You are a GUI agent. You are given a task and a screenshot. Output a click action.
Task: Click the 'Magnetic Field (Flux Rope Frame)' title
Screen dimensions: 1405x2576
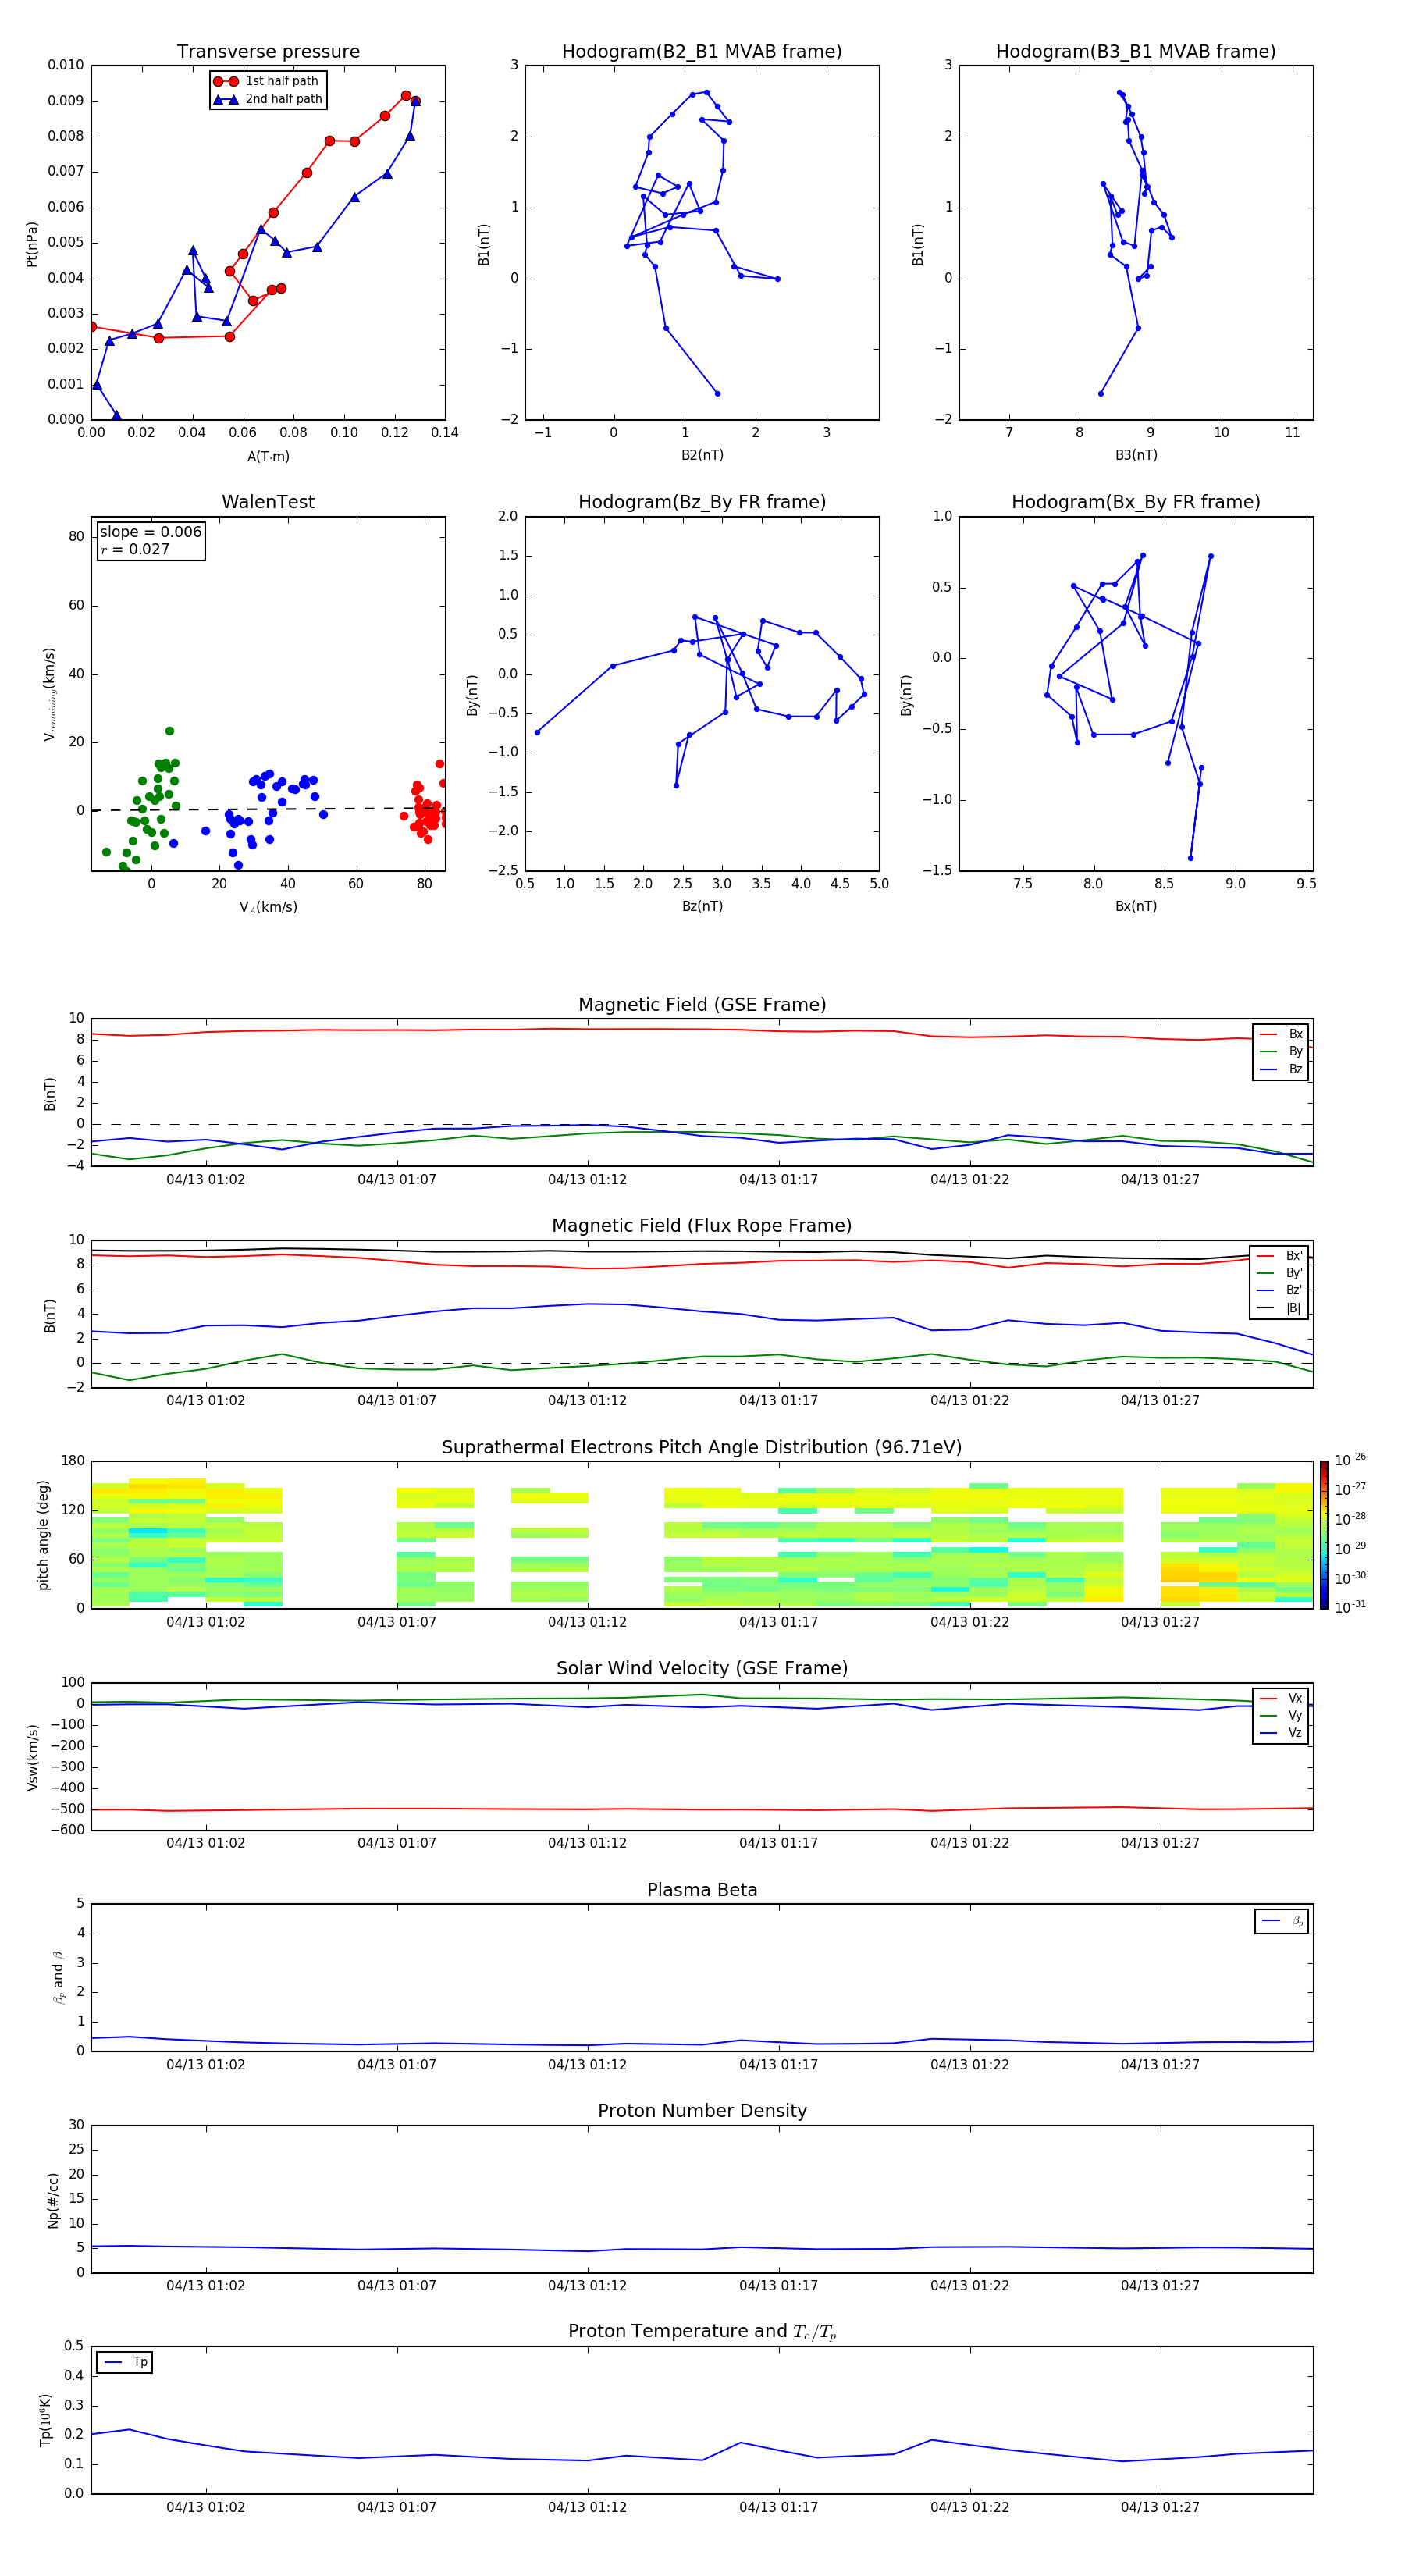(x=702, y=1225)
